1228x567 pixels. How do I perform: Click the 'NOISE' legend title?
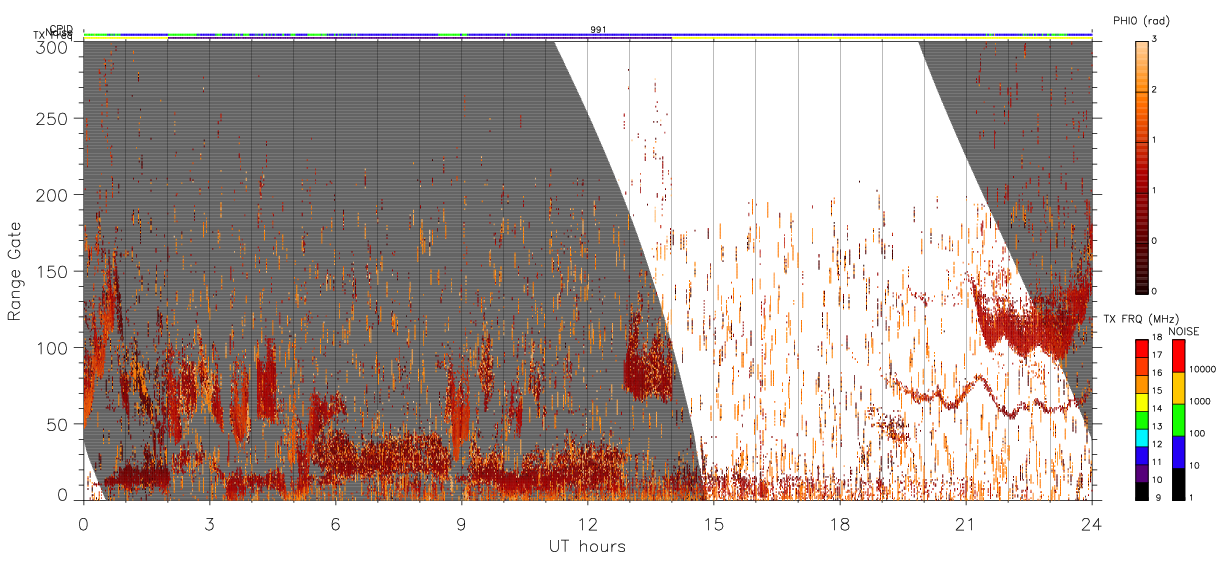click(x=1184, y=331)
